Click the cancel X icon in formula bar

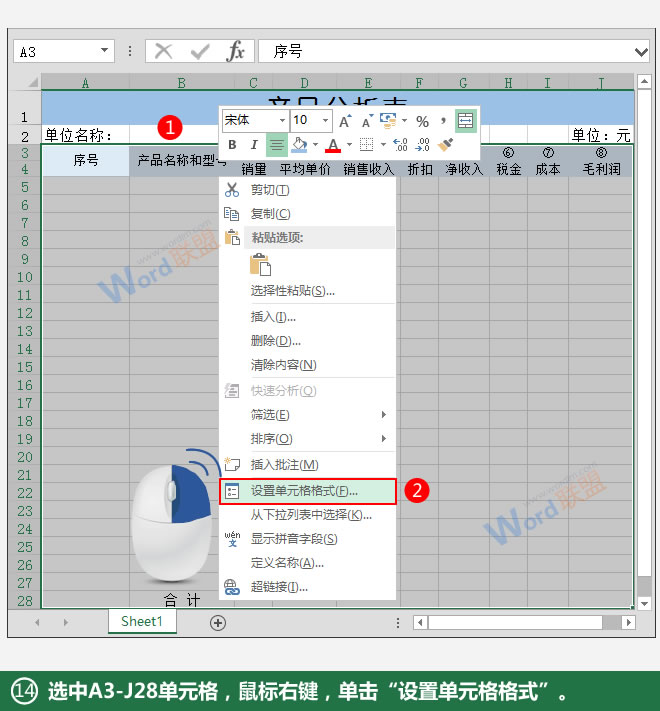tap(164, 51)
